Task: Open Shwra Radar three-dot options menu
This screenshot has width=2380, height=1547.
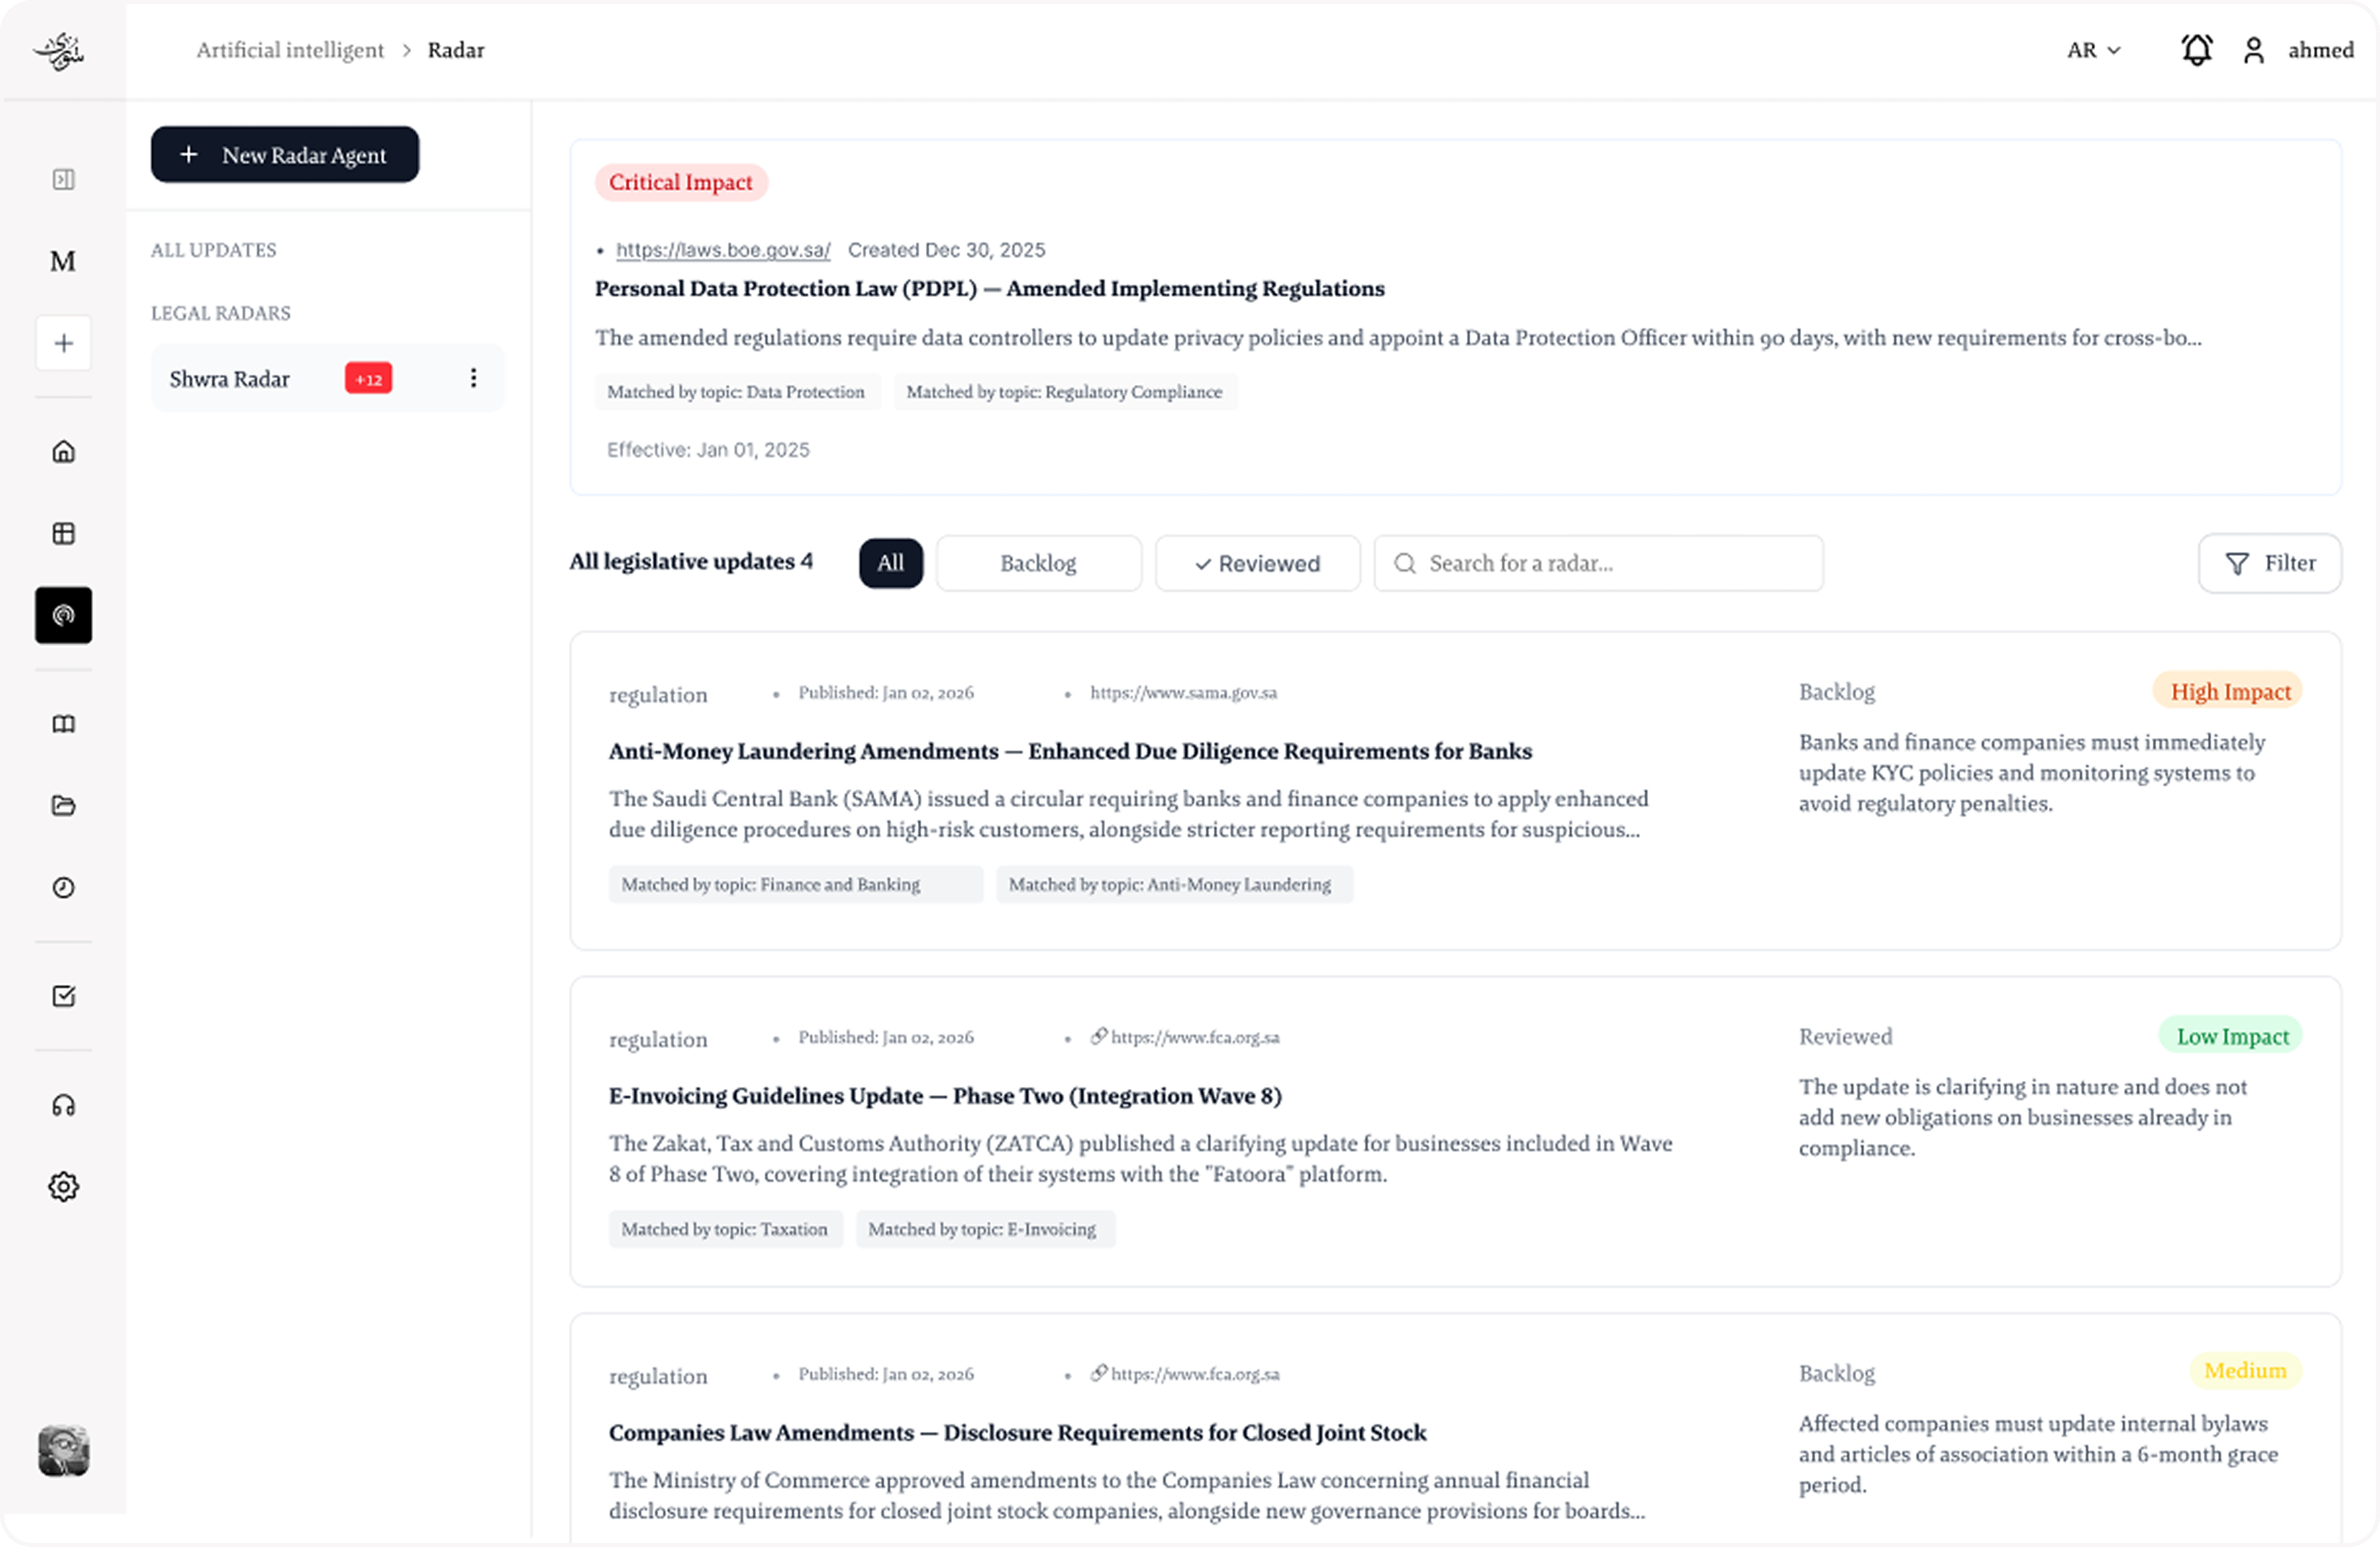Action: coord(473,378)
